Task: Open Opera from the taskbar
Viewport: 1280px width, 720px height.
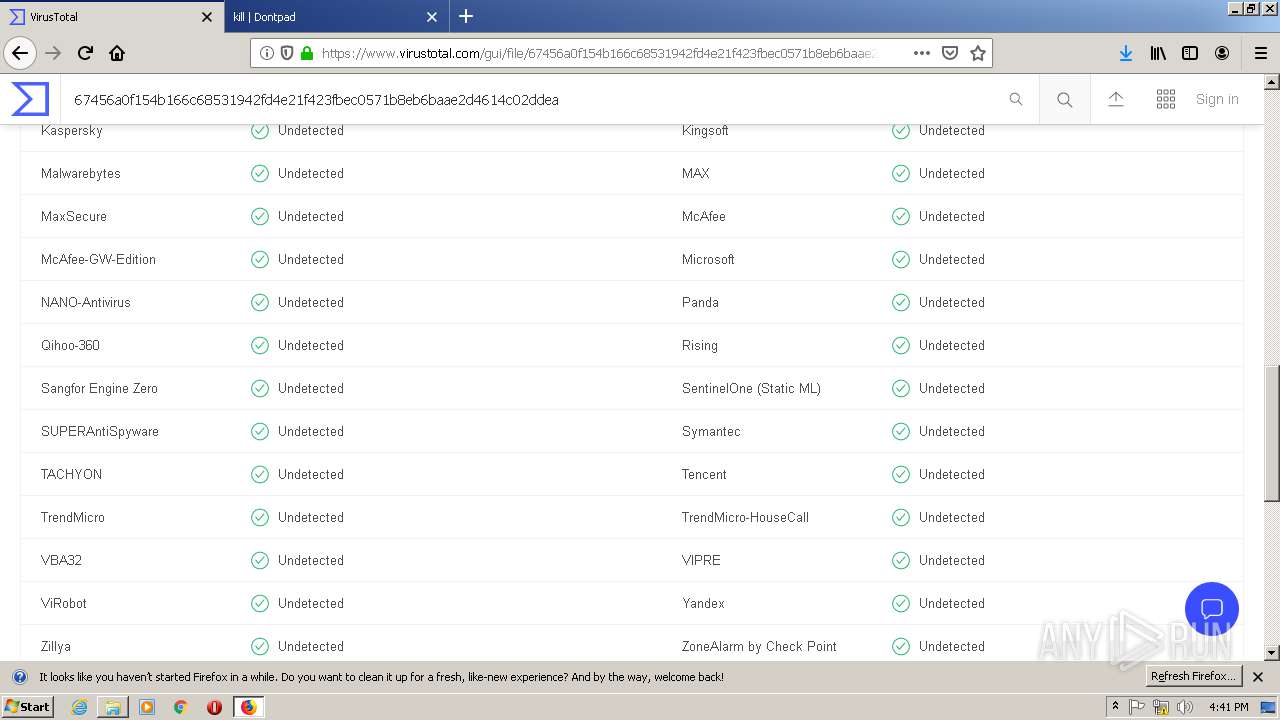Action: click(214, 707)
